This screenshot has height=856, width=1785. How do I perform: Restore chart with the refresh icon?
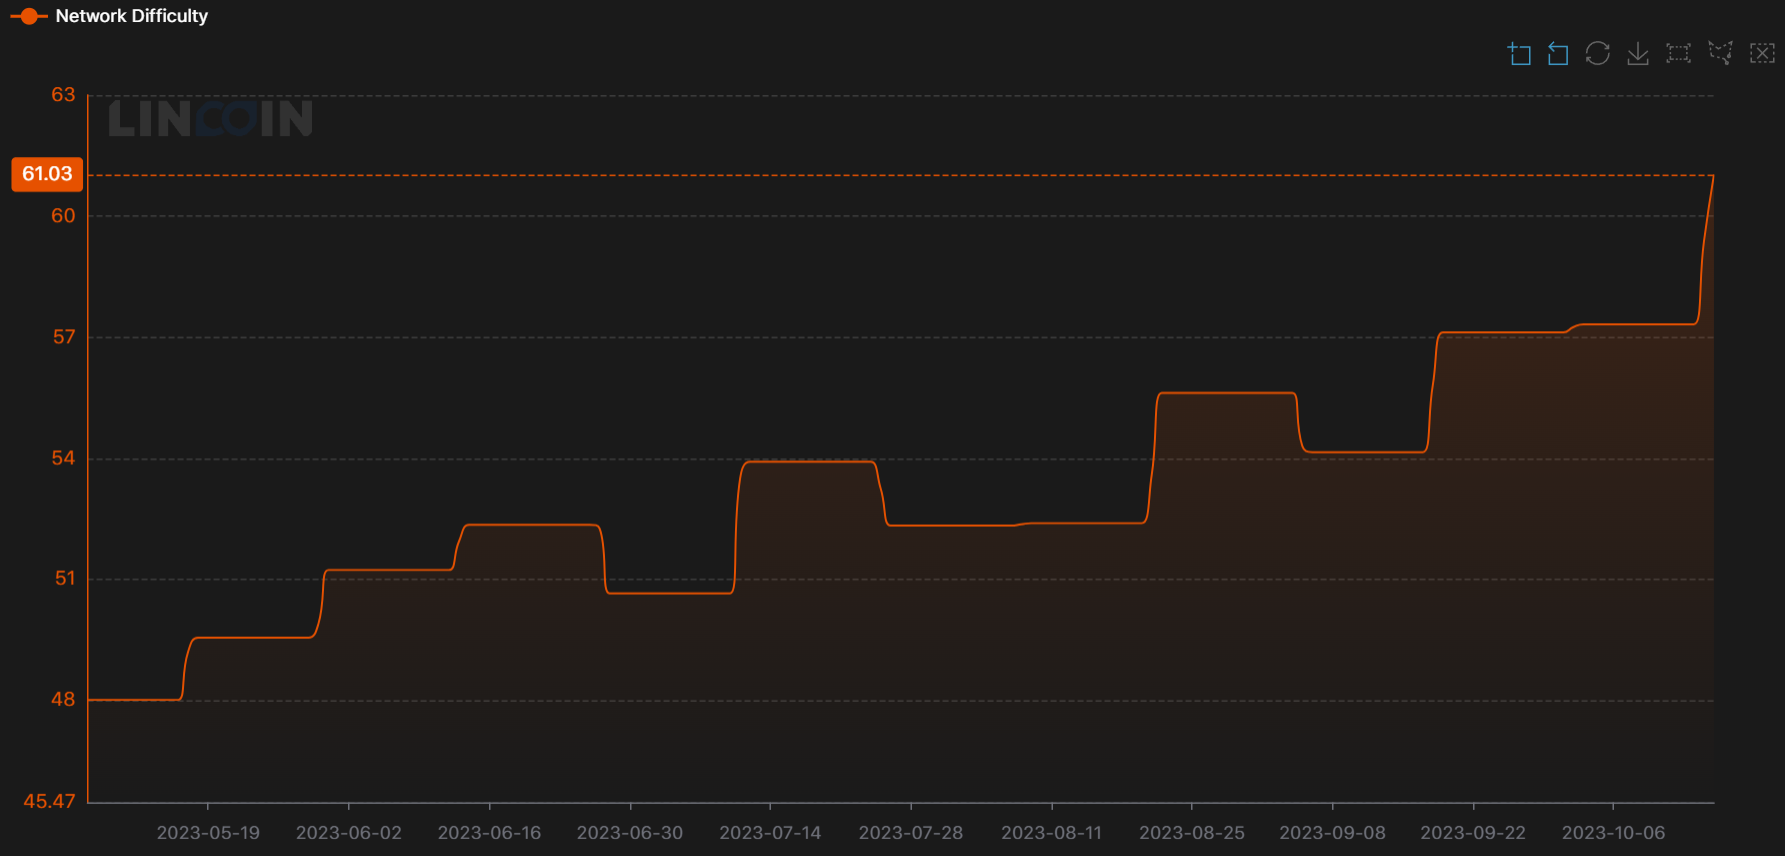pyautogui.click(x=1598, y=53)
